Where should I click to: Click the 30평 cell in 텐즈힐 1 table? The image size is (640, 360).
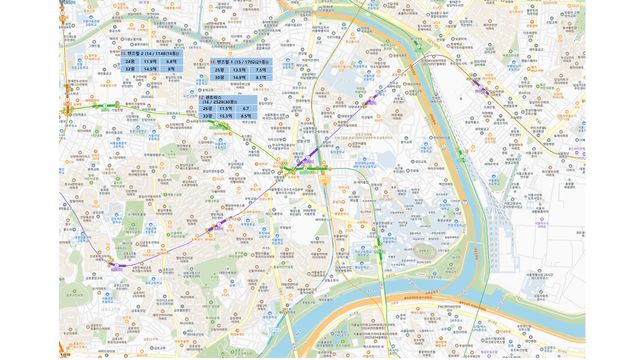pos(219,78)
